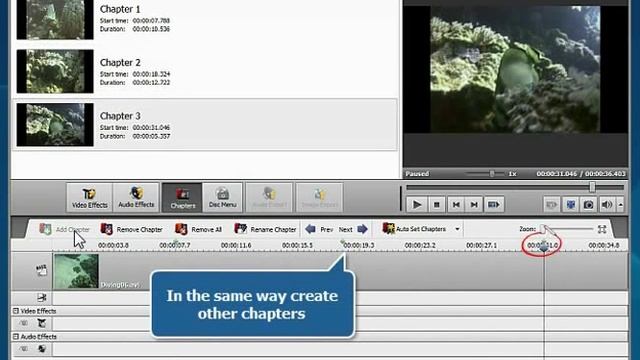Select Chapter 2 thumbnail
640x360 pixels.
(55, 71)
